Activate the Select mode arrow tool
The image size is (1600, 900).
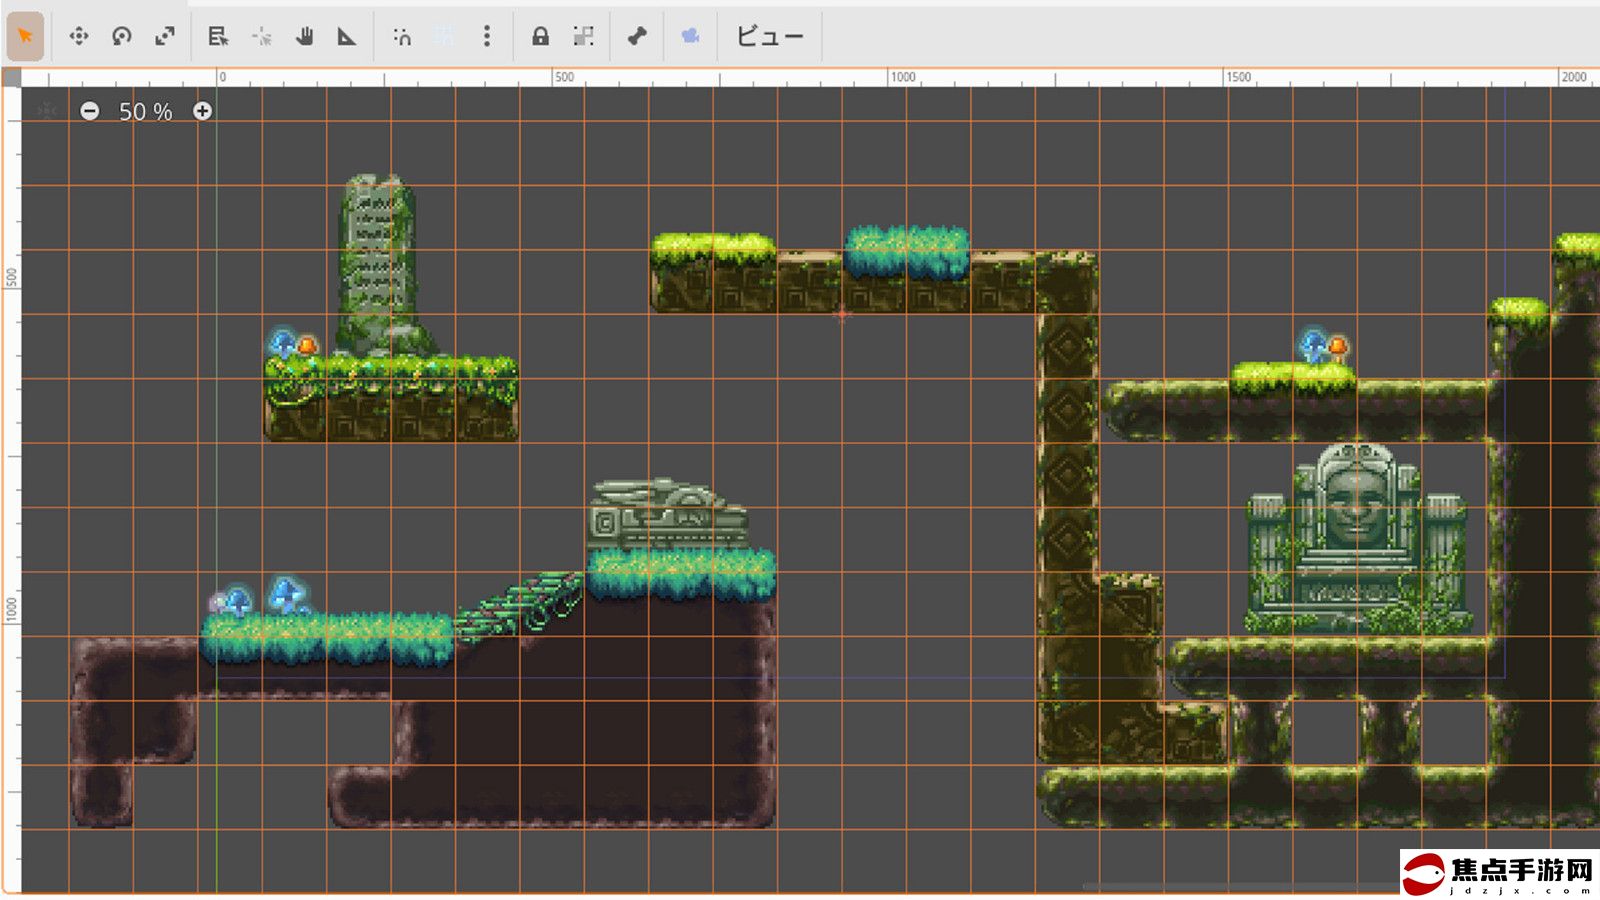pos(25,37)
